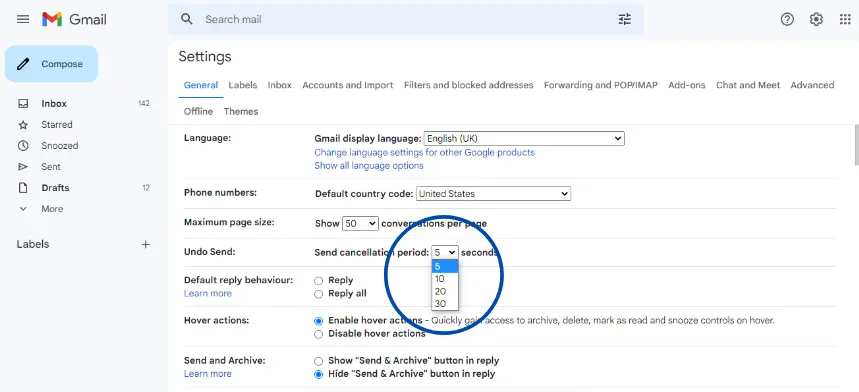859x392 pixels.
Task: Select Hide "Send & Archive" button radio
Action: [318, 374]
